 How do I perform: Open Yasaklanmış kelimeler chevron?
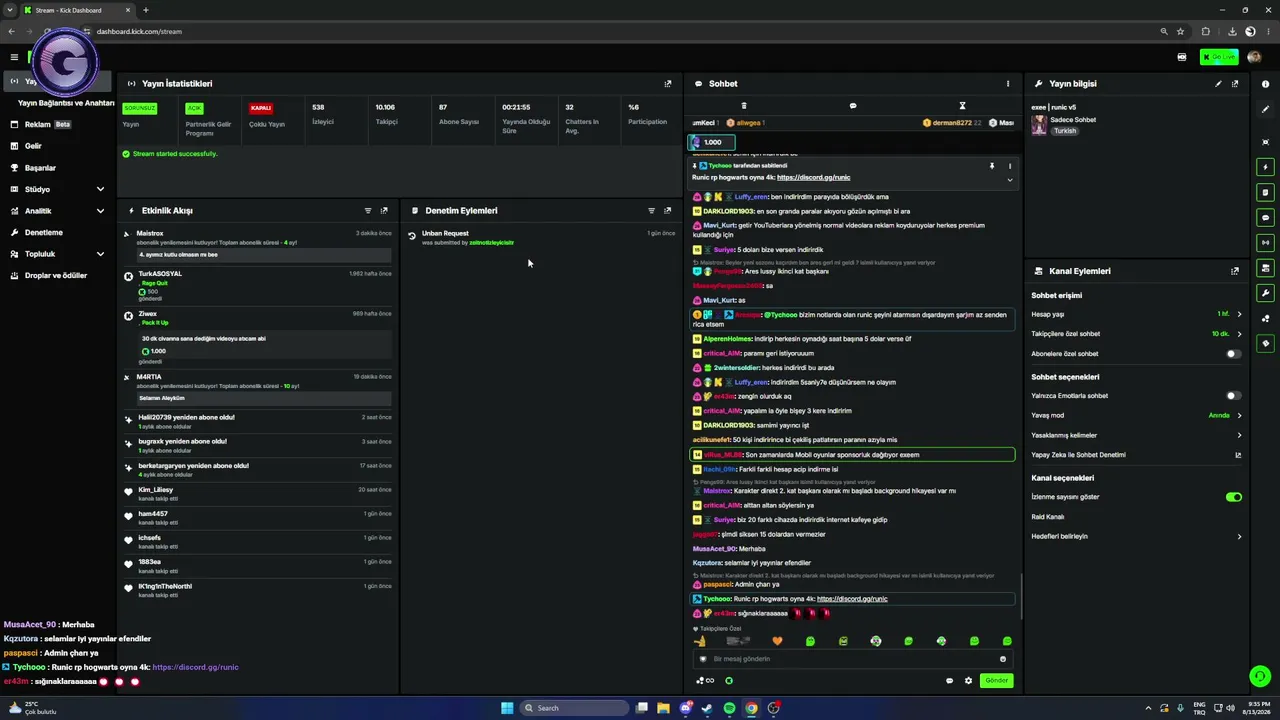(1239, 435)
